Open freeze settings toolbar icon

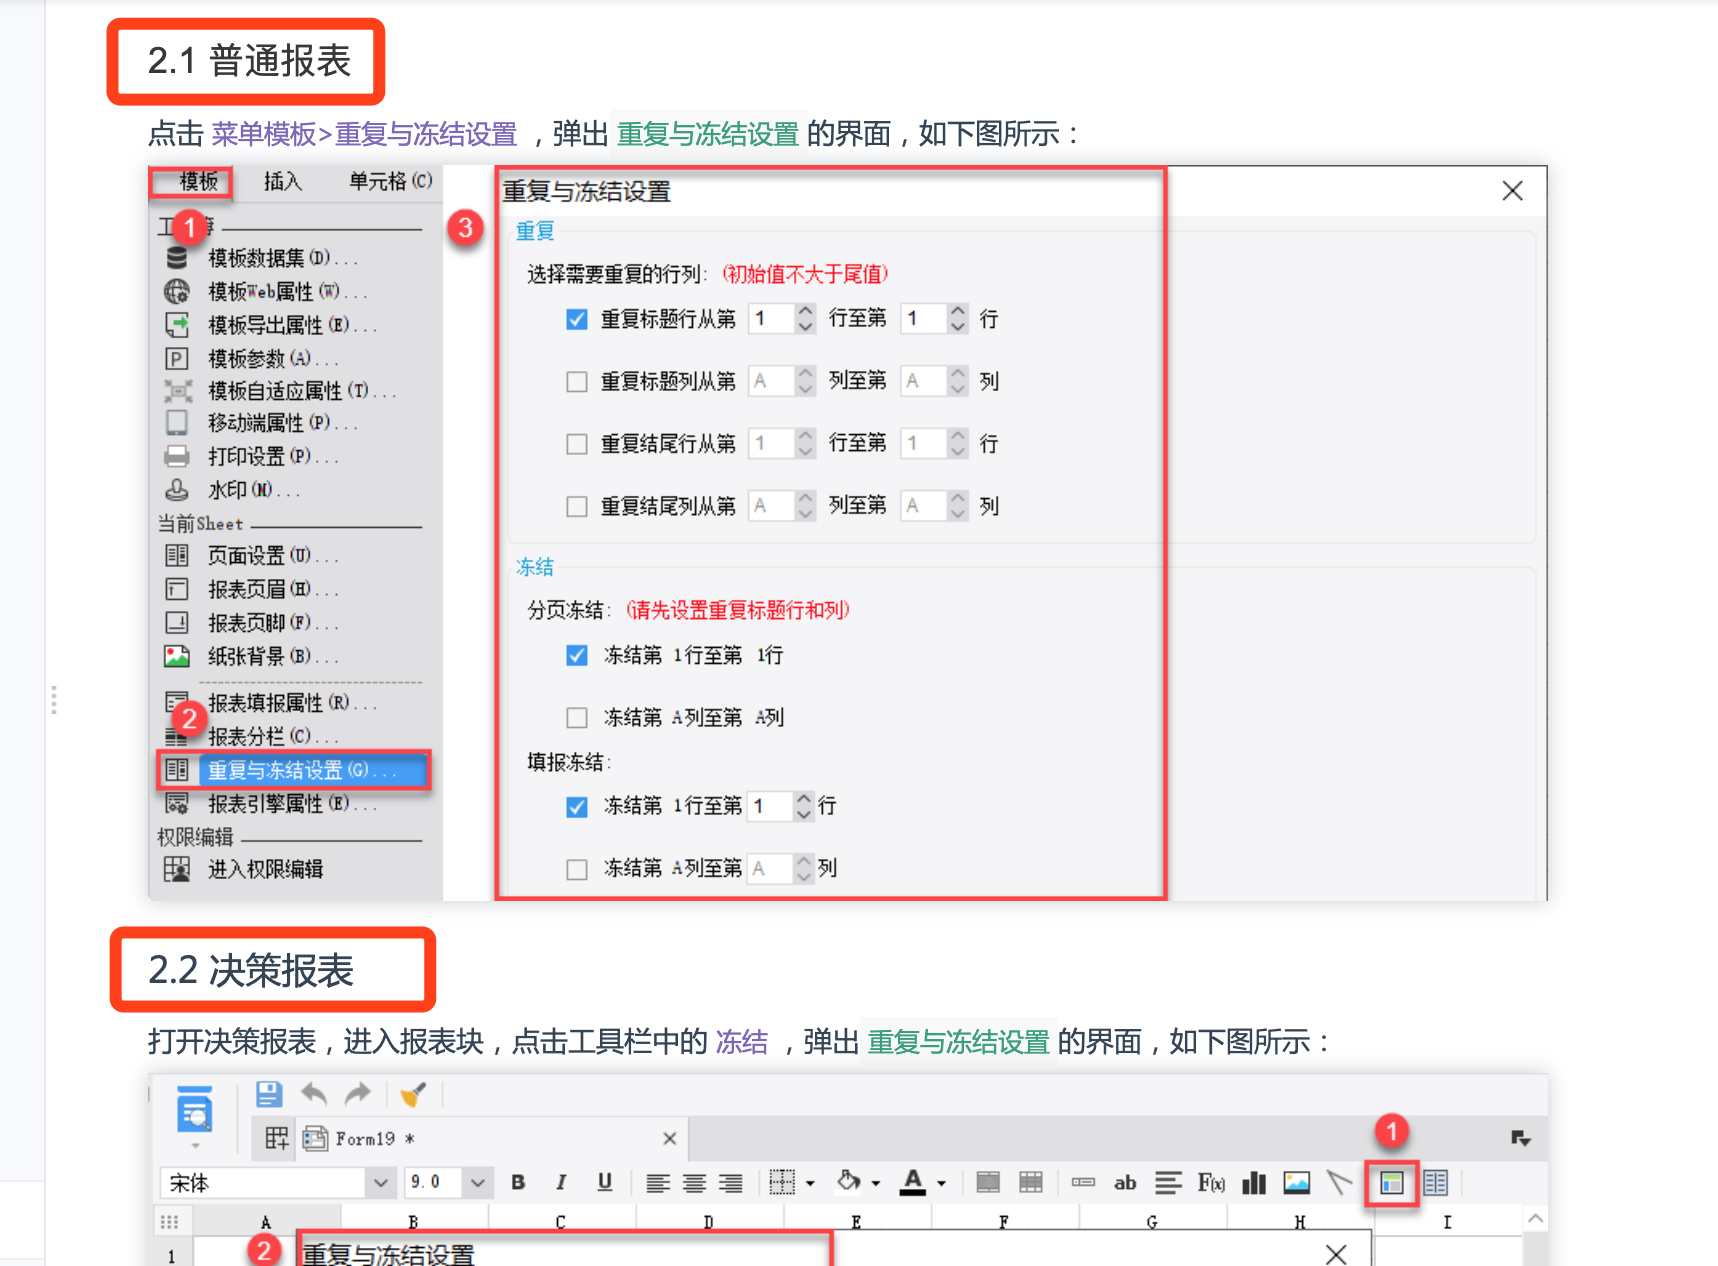tap(1391, 1183)
